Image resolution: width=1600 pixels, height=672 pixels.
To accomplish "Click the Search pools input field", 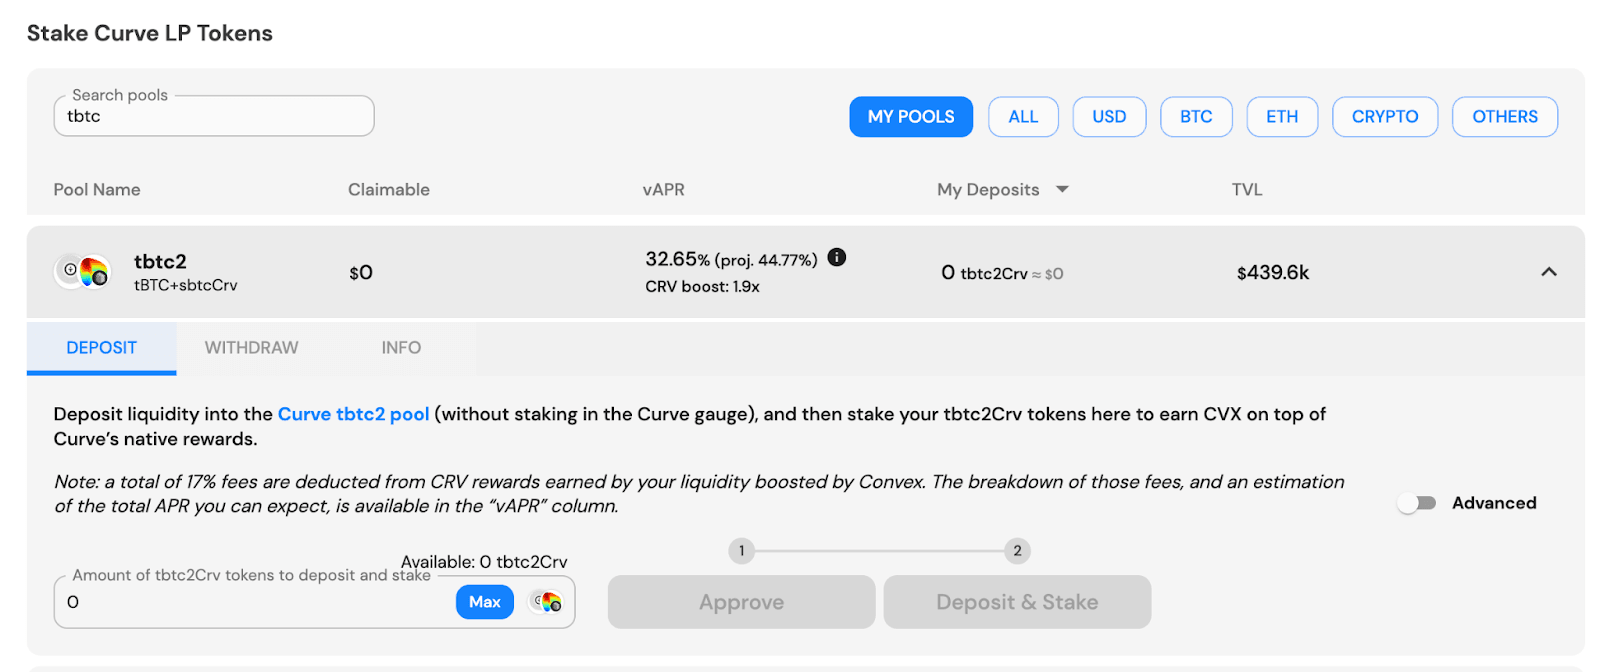I will coord(214,116).
